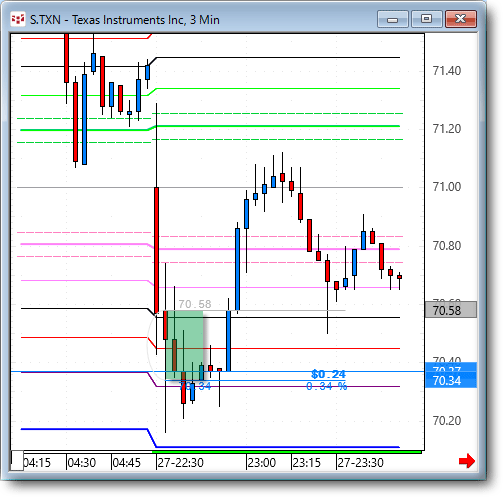Click the $0.24 measurement label

[x=328, y=374]
